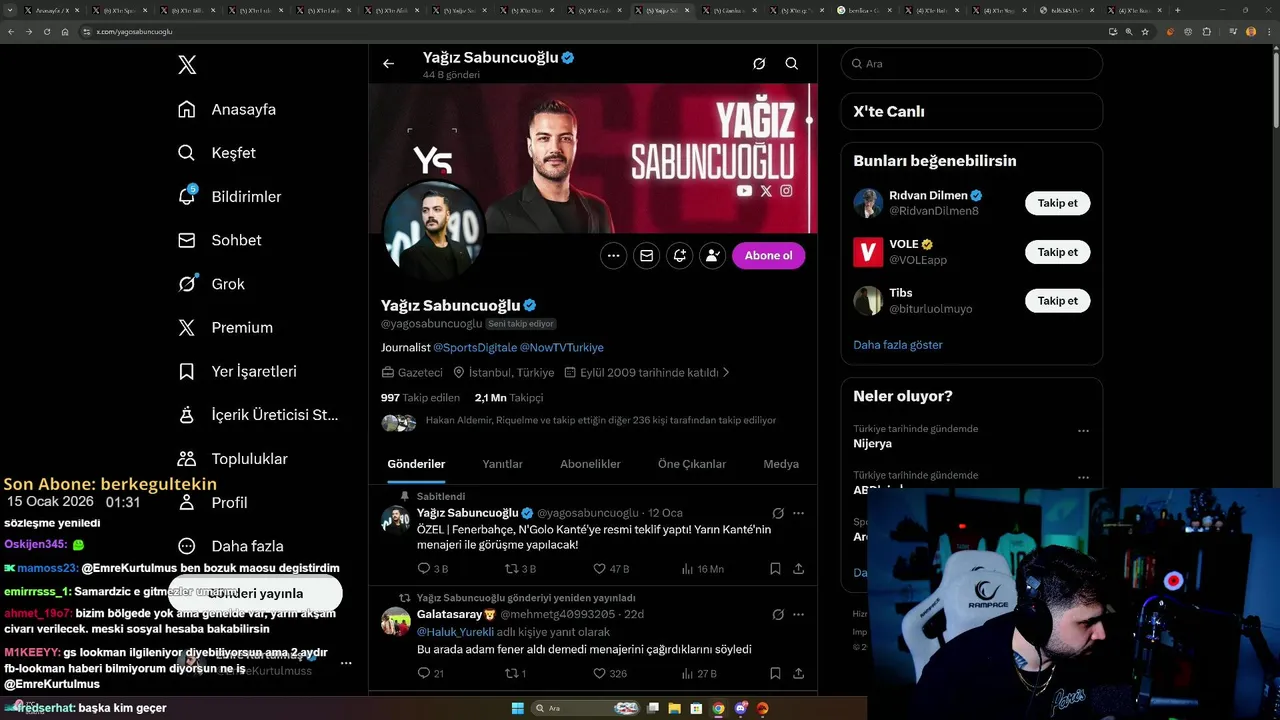1280x720 pixels.
Task: Reload the page in browser
Action: (46, 32)
